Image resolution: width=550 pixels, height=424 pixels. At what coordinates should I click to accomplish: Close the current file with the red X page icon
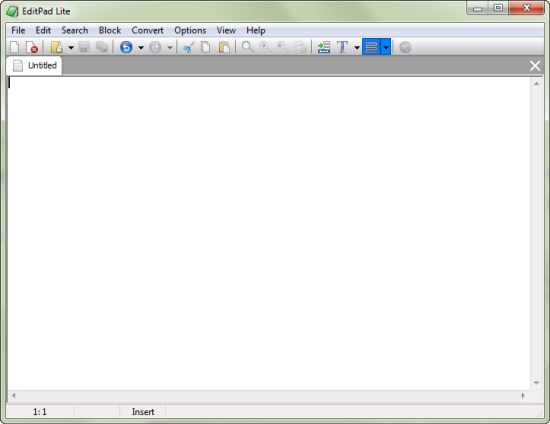tap(32, 47)
